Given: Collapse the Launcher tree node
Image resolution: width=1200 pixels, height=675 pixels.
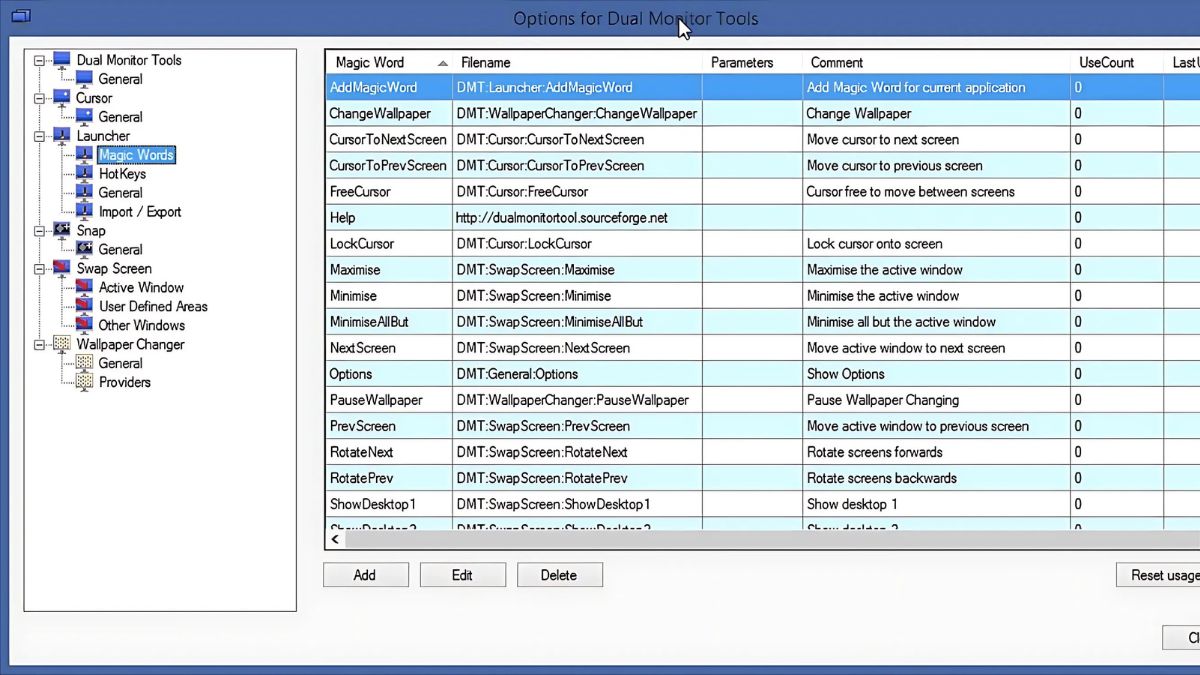Looking at the screenshot, I should tap(40, 136).
